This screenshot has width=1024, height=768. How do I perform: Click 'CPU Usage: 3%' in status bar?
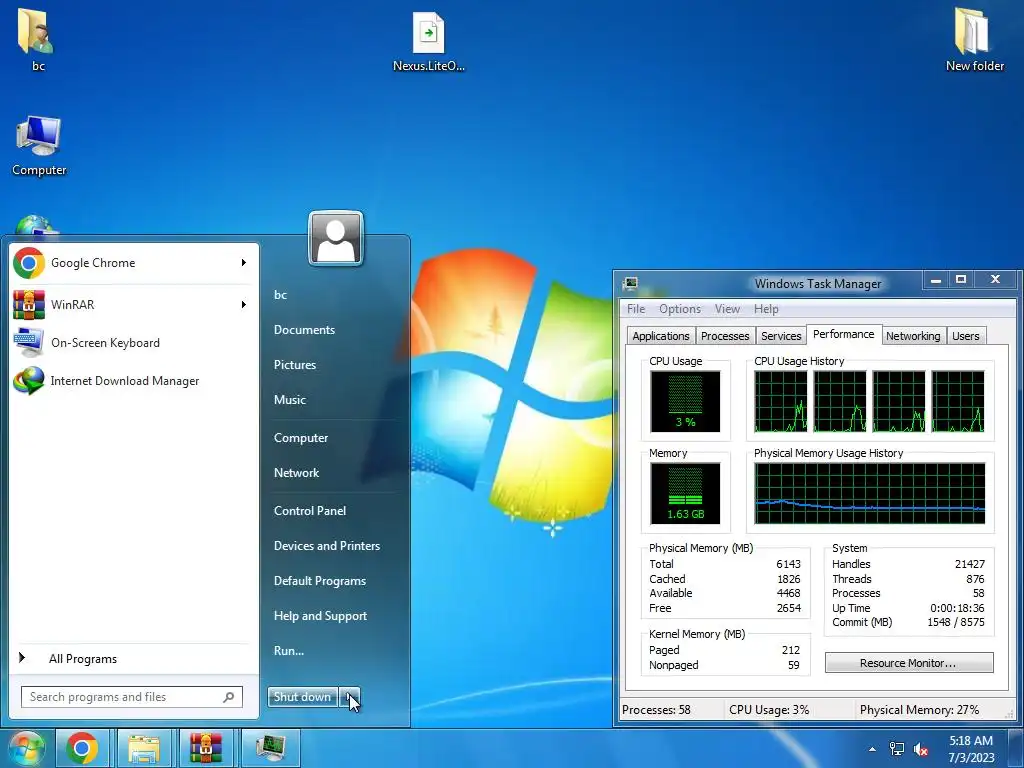769,710
